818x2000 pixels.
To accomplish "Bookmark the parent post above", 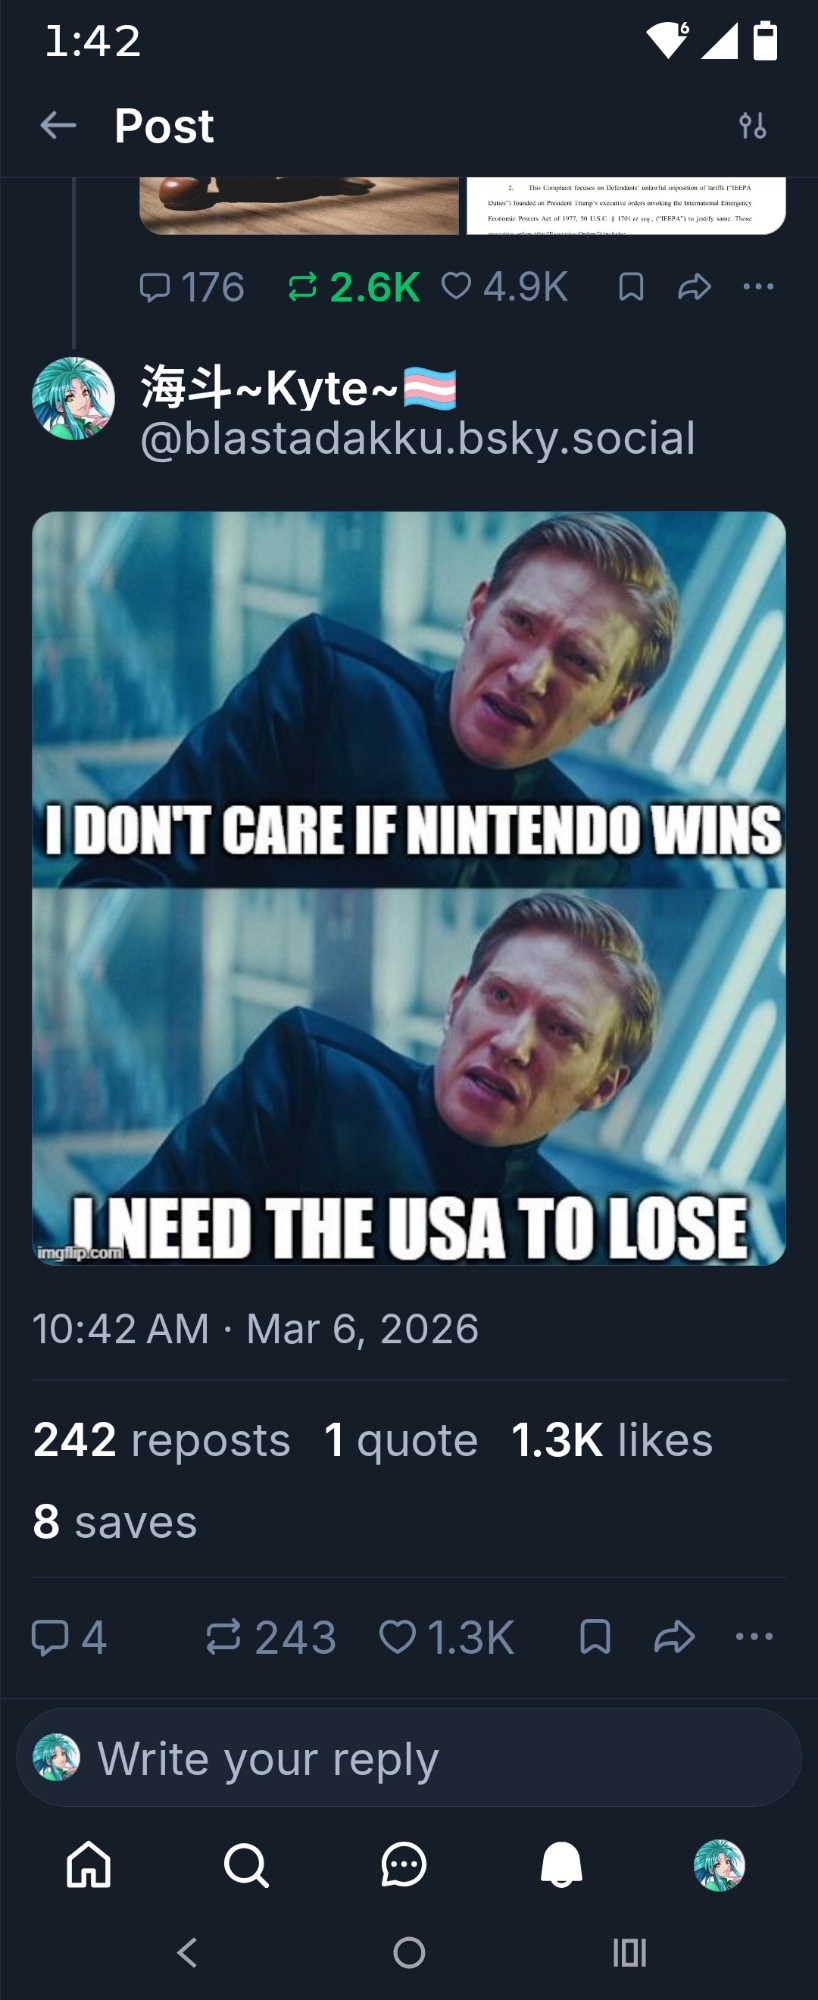I will [631, 288].
